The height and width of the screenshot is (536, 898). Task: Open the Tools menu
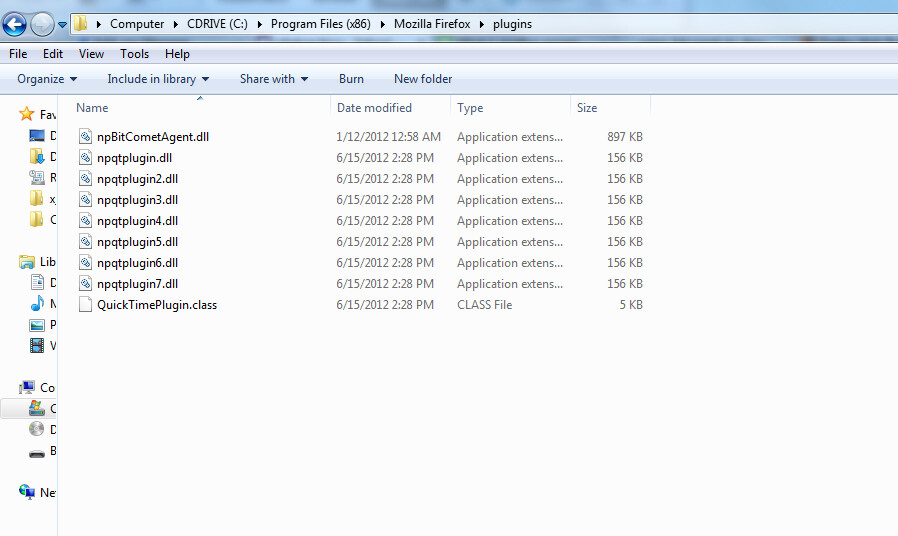click(x=134, y=54)
